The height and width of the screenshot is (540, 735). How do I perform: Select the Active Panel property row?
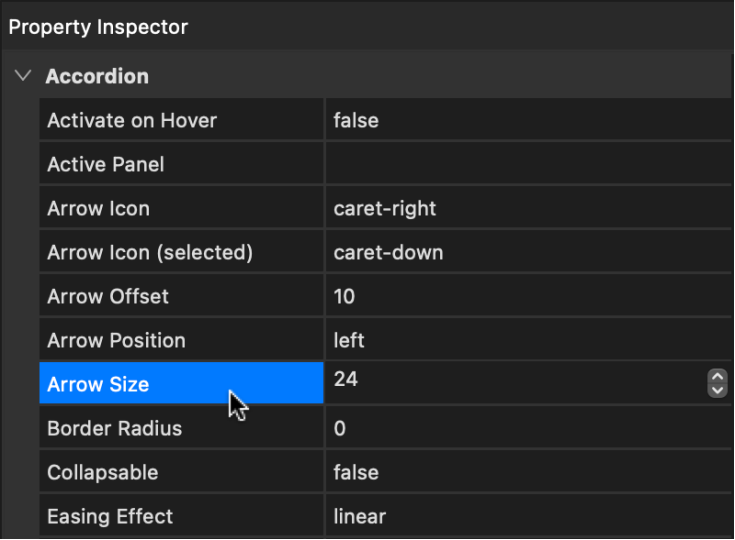coord(106,165)
